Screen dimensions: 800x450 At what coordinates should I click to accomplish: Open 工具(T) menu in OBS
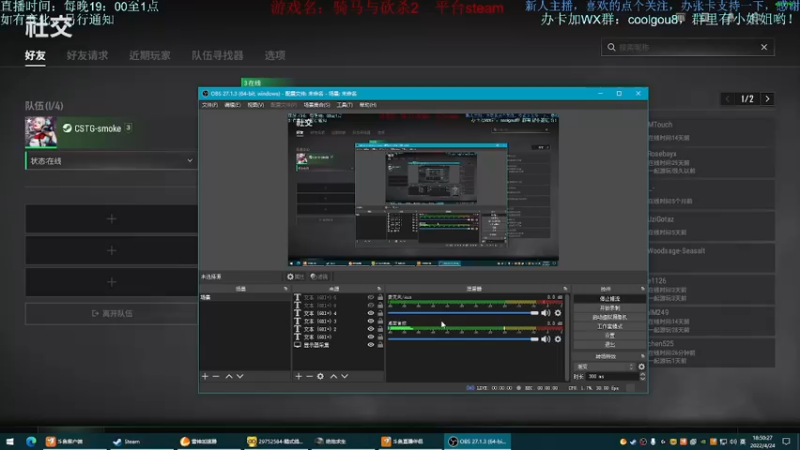coord(344,105)
